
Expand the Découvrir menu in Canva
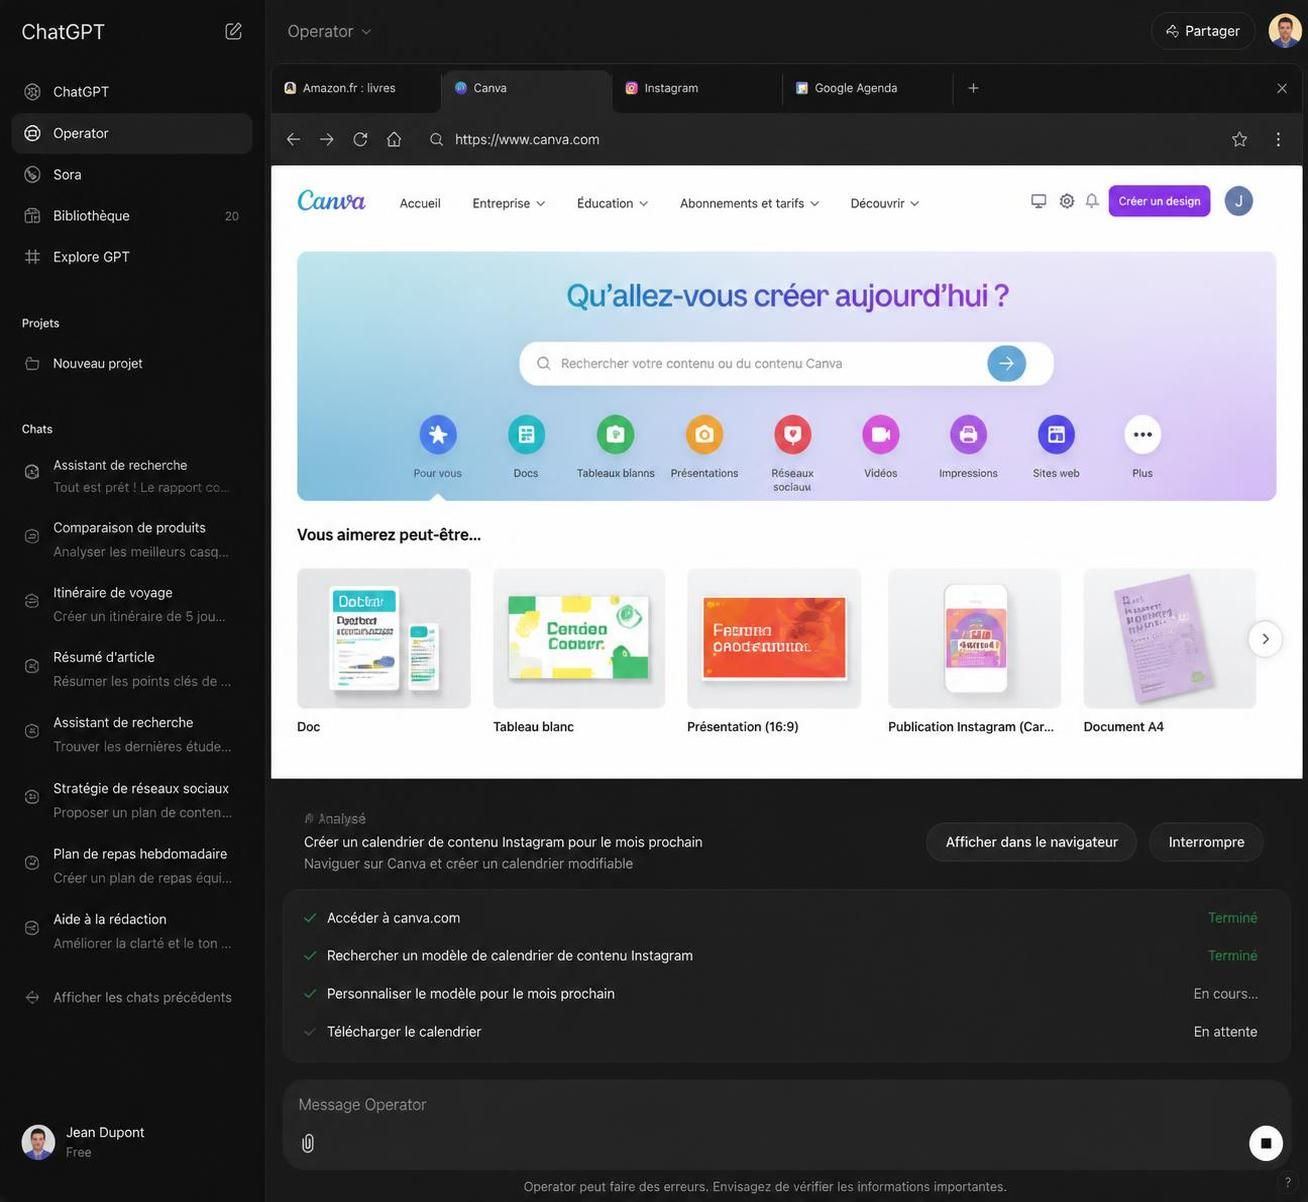pyautogui.click(x=885, y=203)
